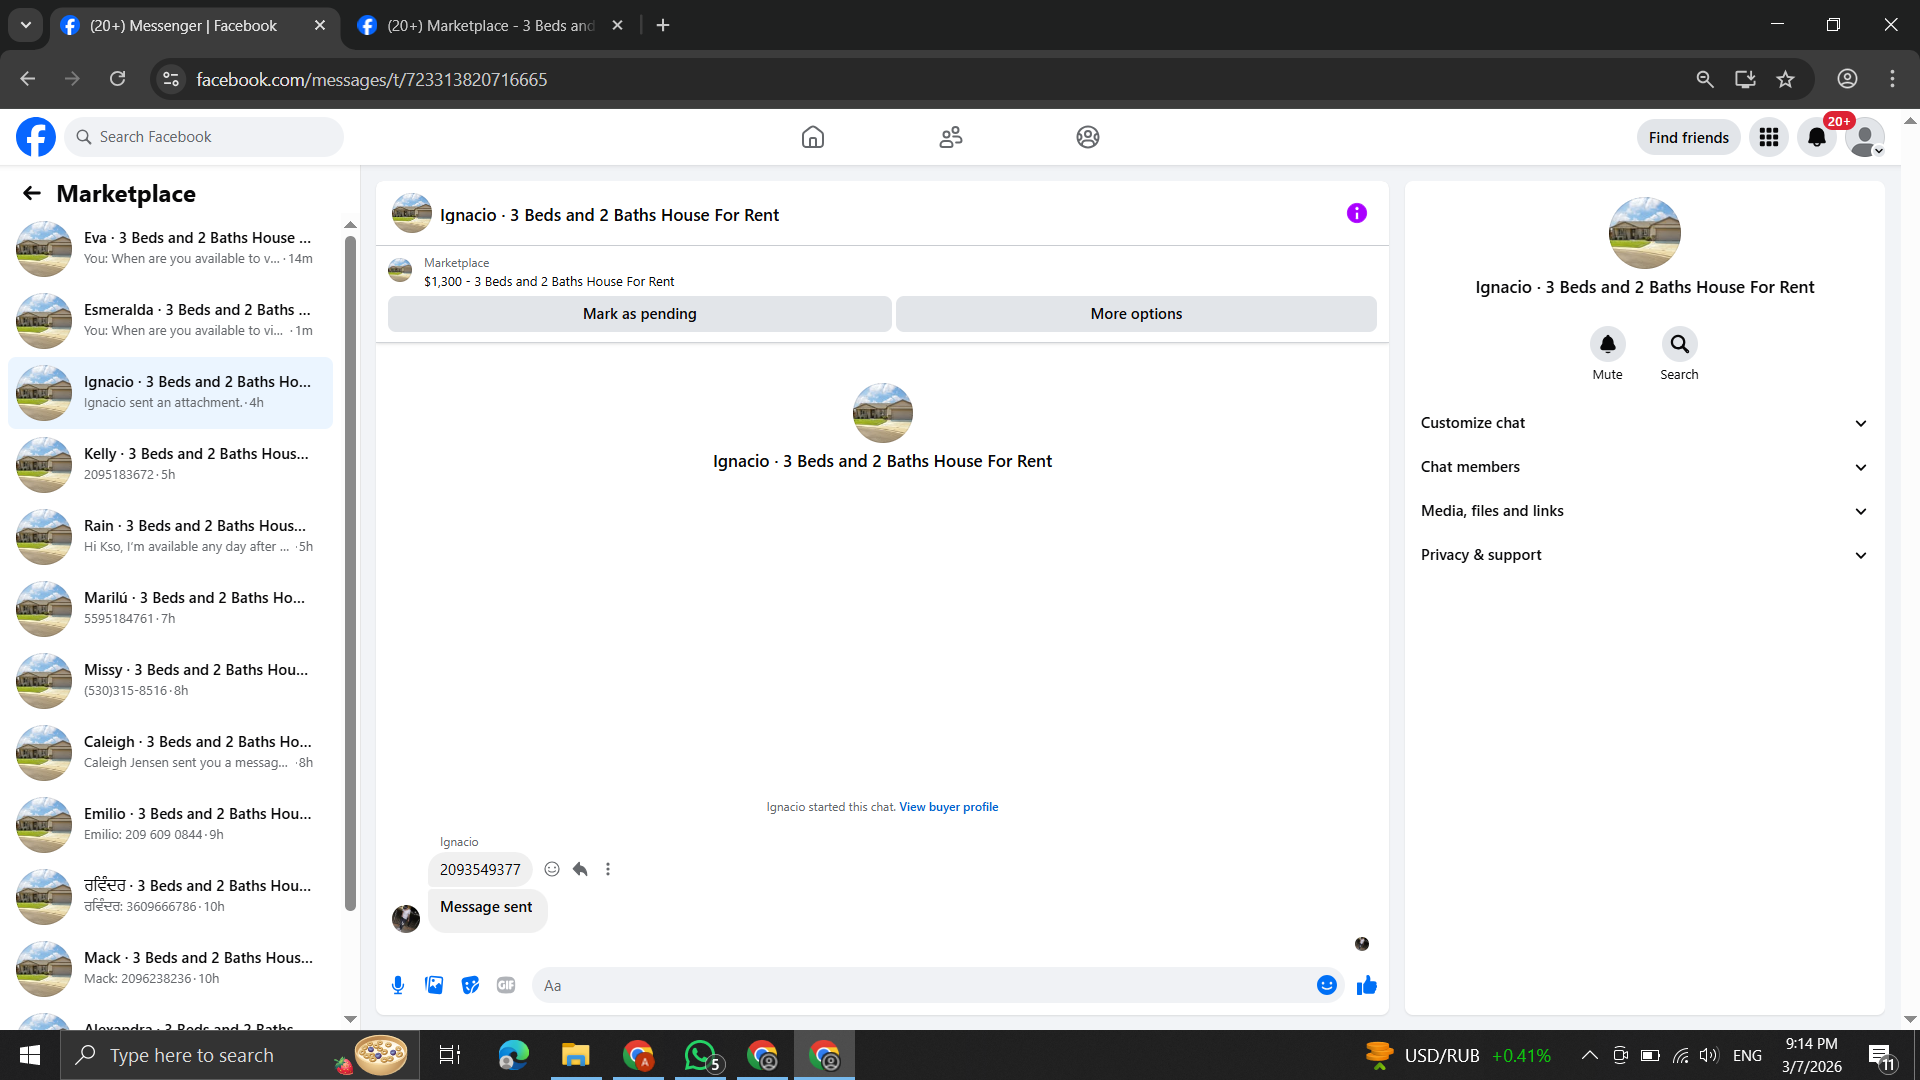This screenshot has width=1920, height=1080.
Task: Click the More options button
Action: pyautogui.click(x=1136, y=314)
